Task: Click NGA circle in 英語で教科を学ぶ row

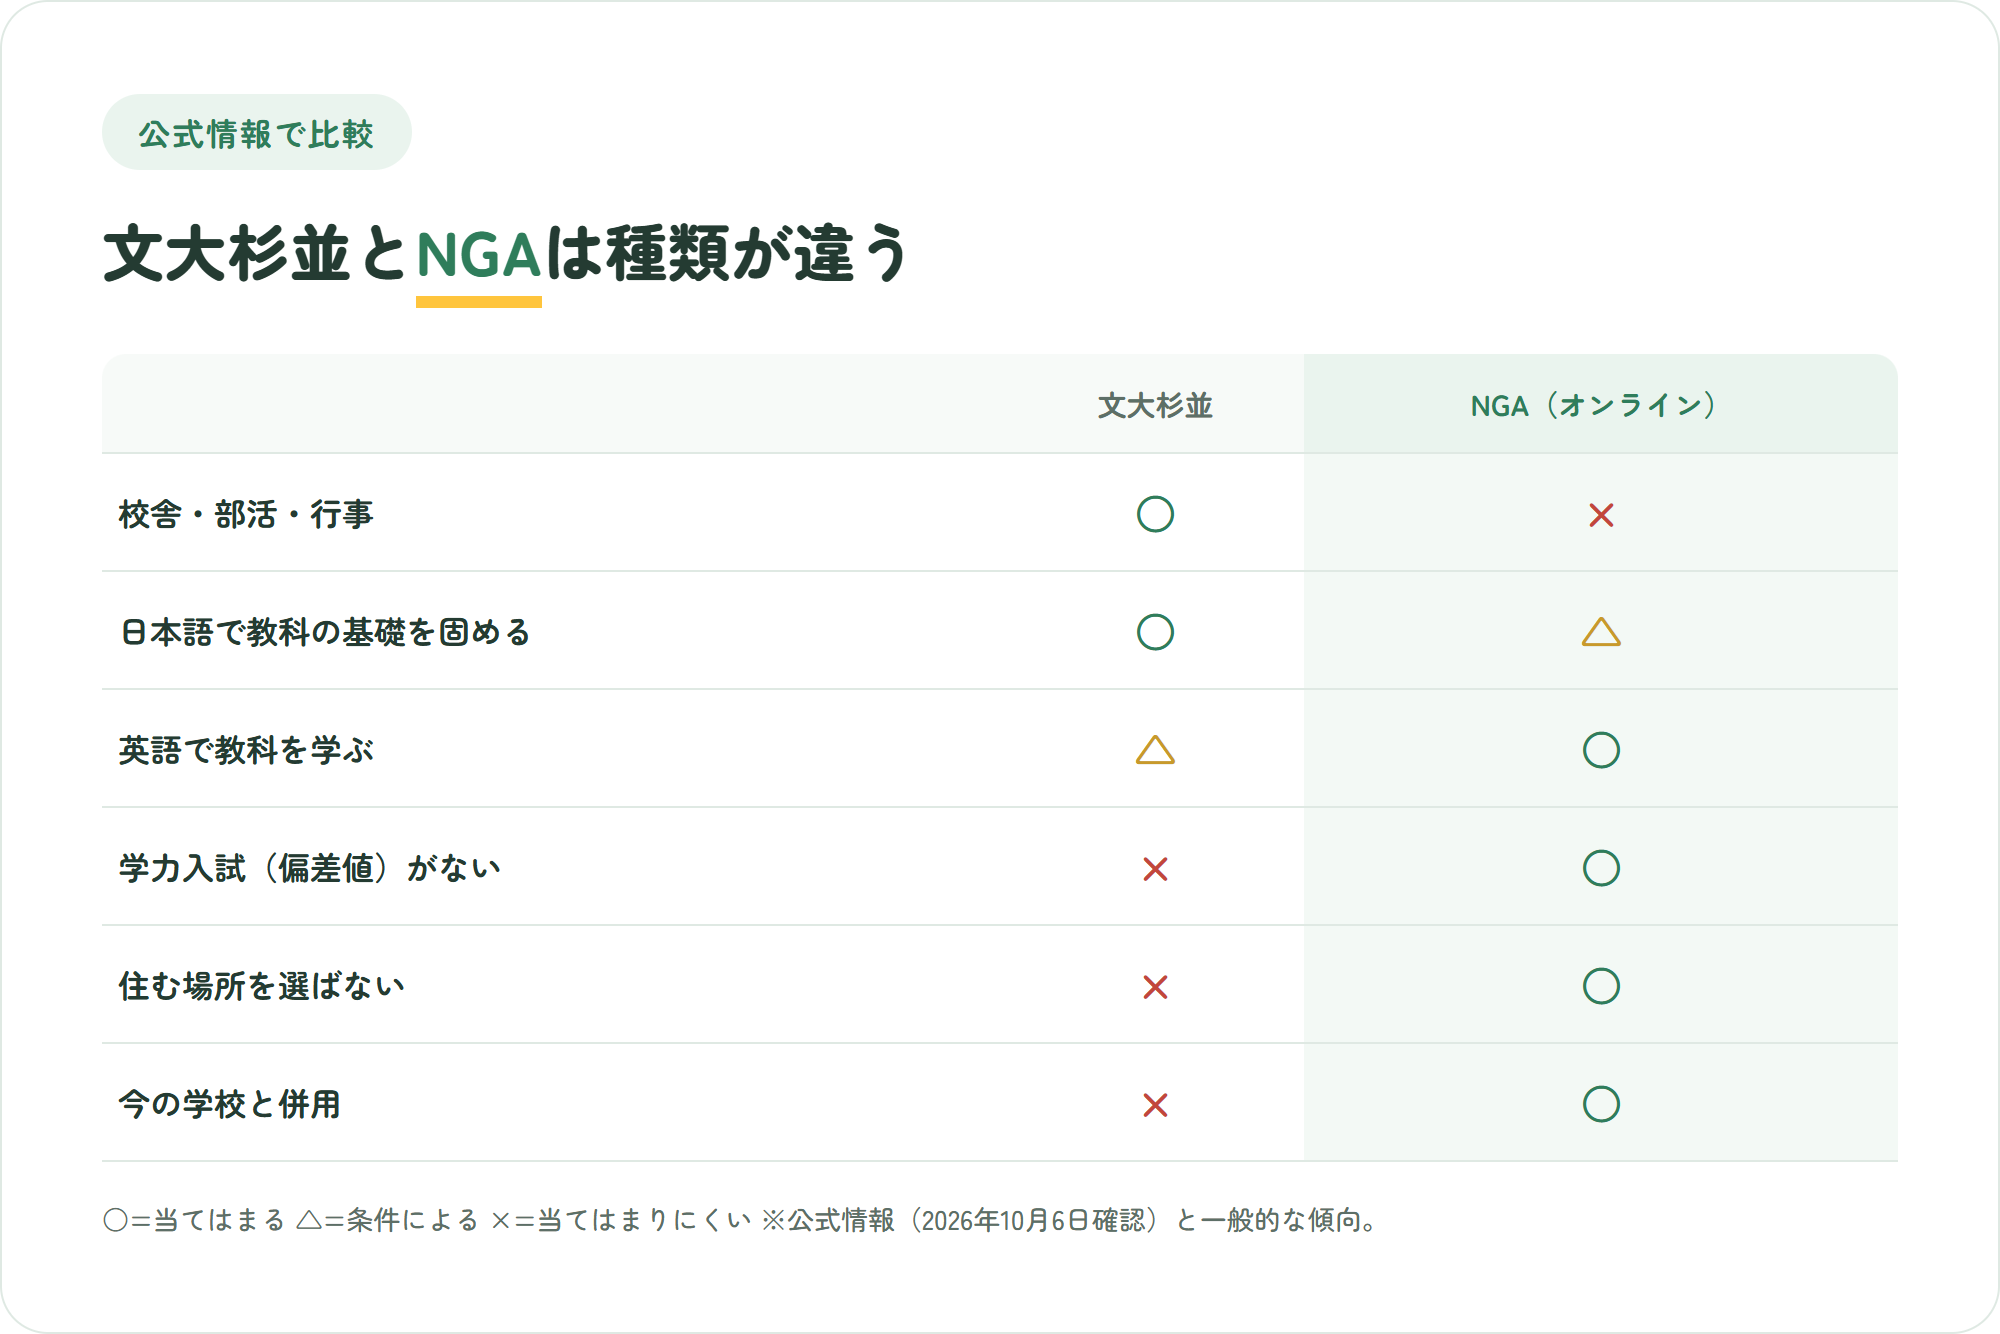Action: pyautogui.click(x=1601, y=750)
